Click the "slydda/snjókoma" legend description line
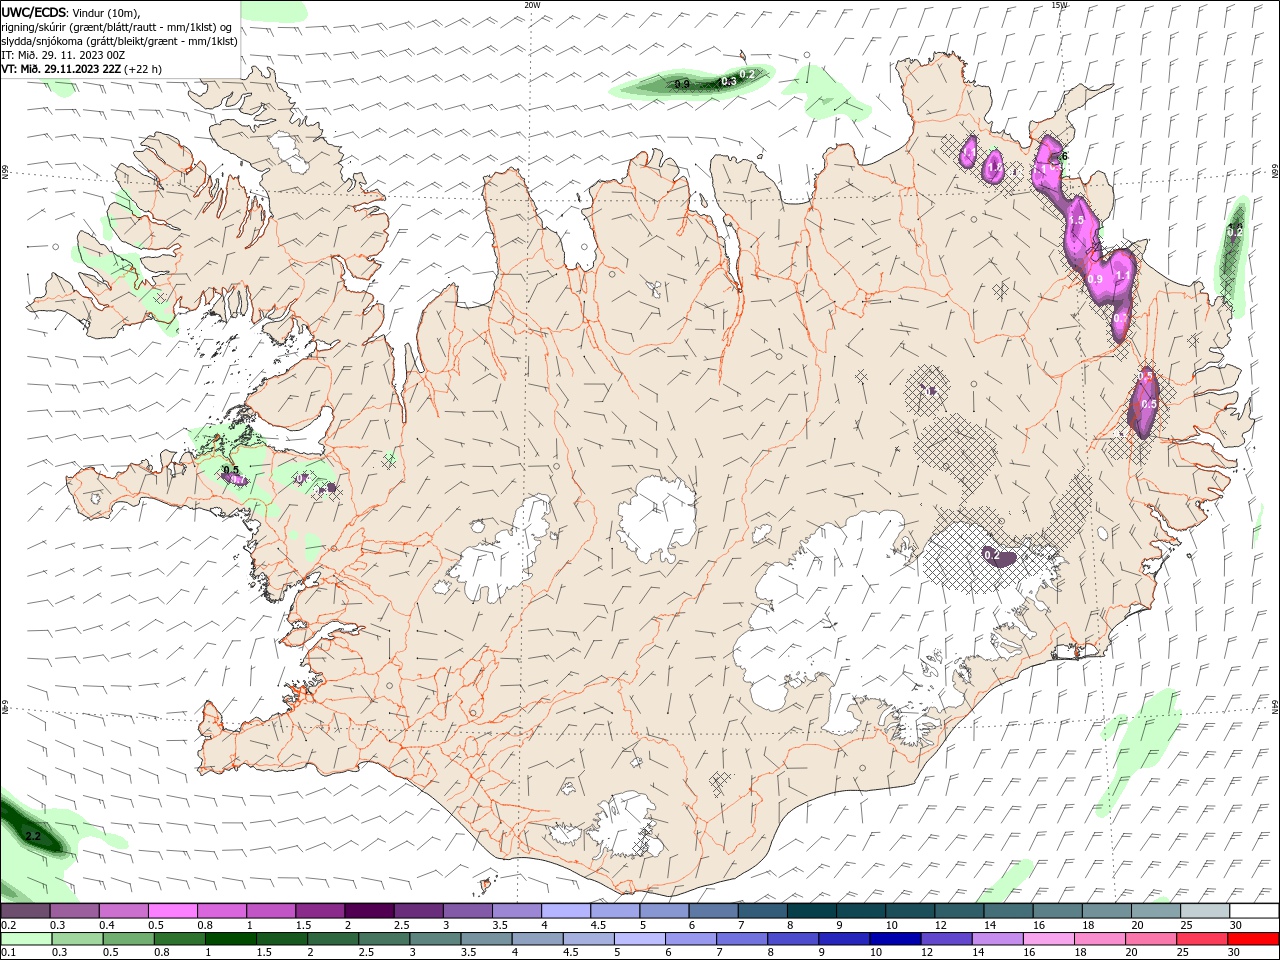1280x960 pixels. tap(119, 41)
